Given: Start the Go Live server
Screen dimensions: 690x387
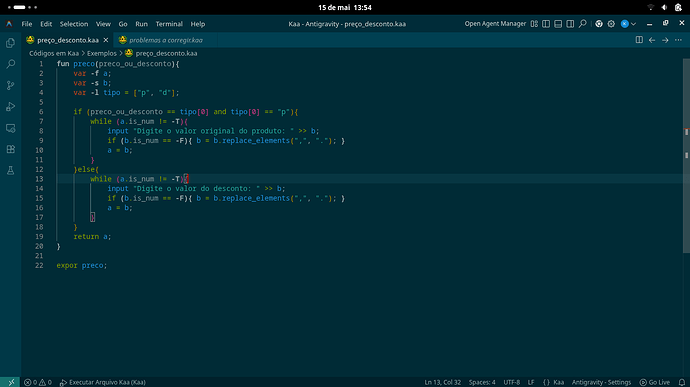Looking at the screenshot, I should point(655,382).
